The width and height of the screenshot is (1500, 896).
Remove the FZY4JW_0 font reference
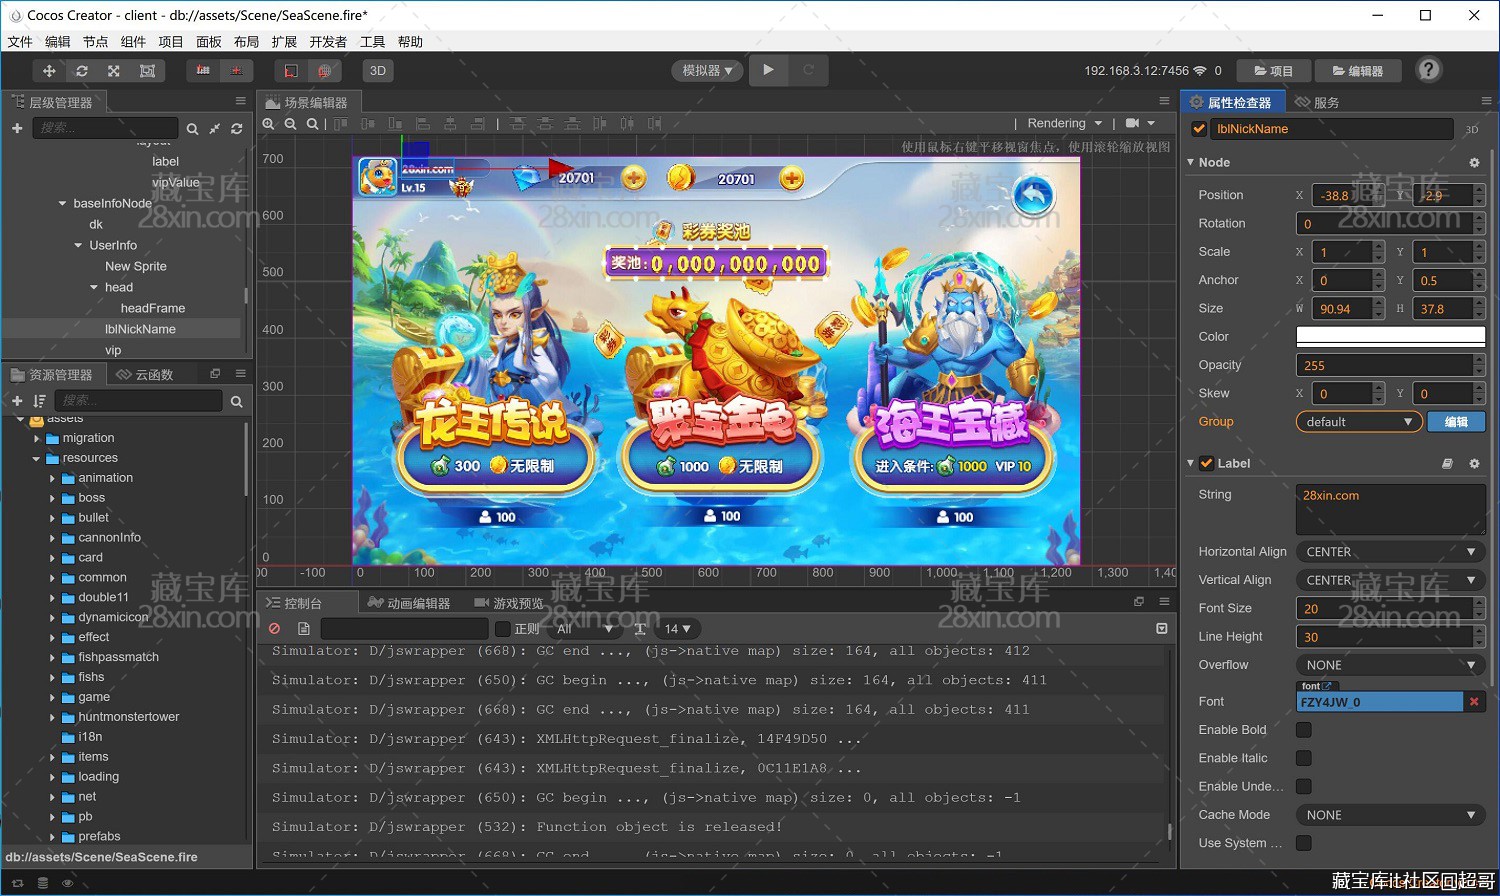(x=1474, y=702)
